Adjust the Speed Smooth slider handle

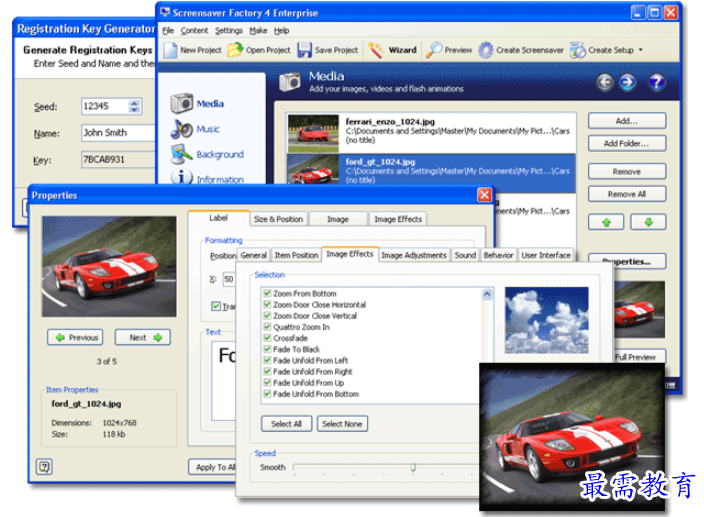click(413, 468)
